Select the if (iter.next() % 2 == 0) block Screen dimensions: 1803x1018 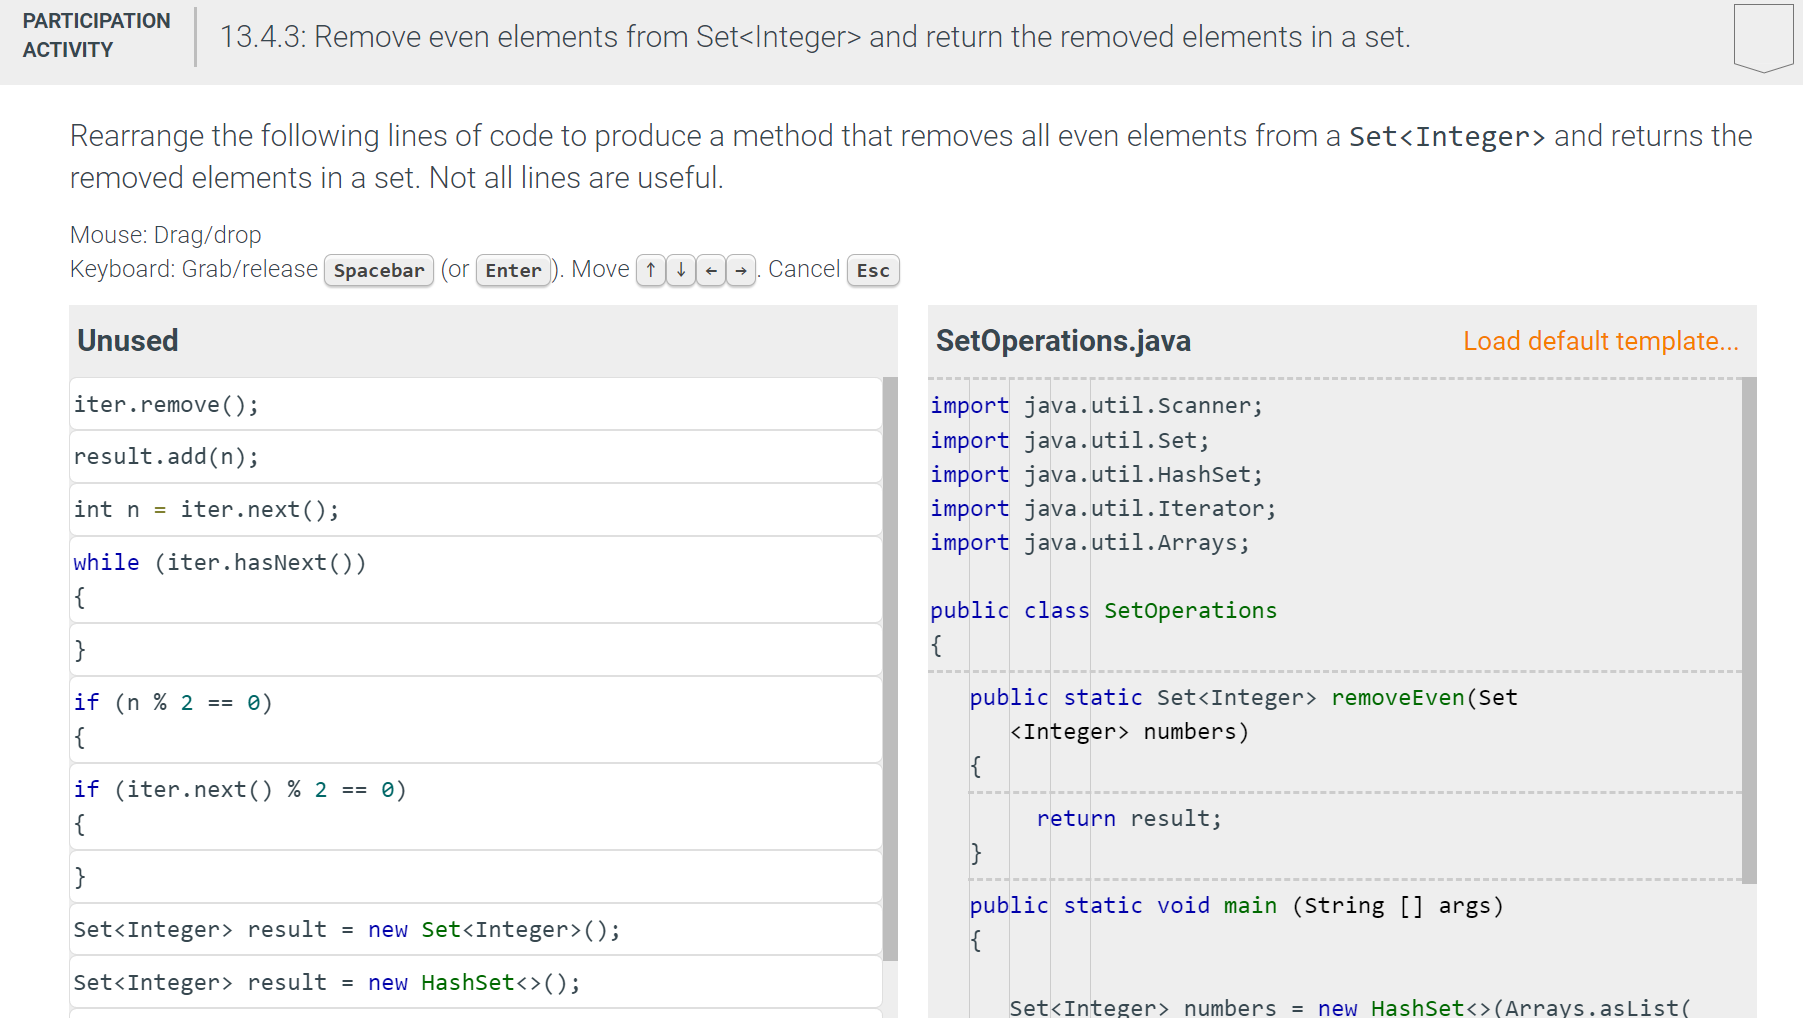tap(475, 807)
